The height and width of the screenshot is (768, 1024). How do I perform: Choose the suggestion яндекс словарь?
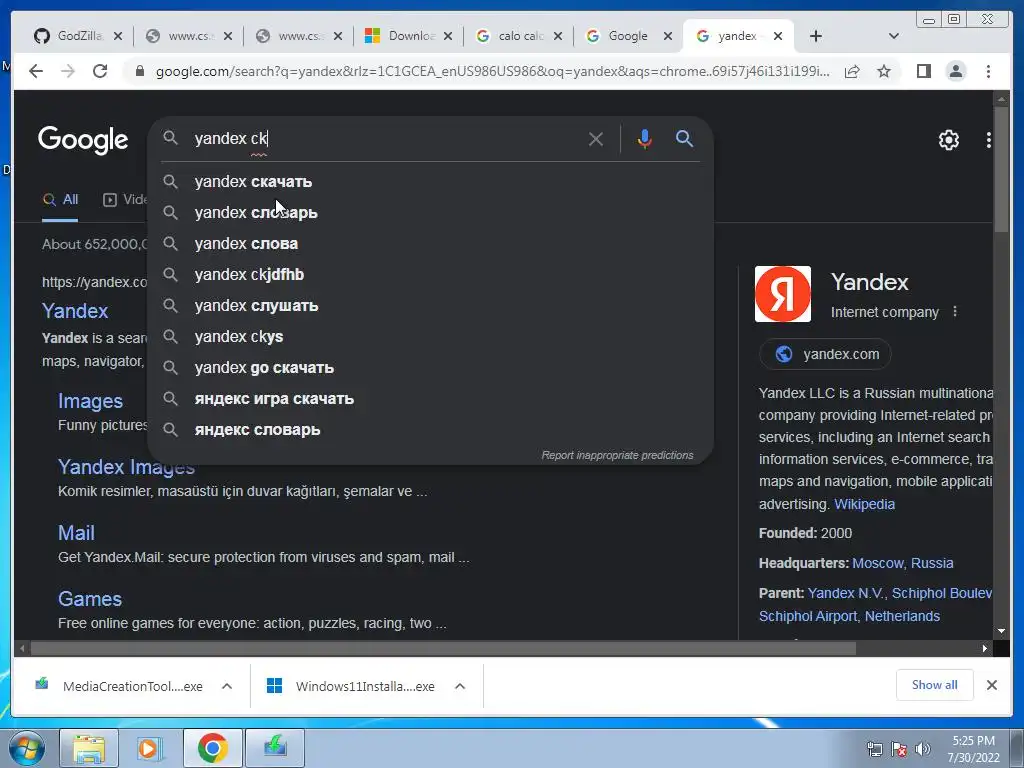[x=430, y=430]
